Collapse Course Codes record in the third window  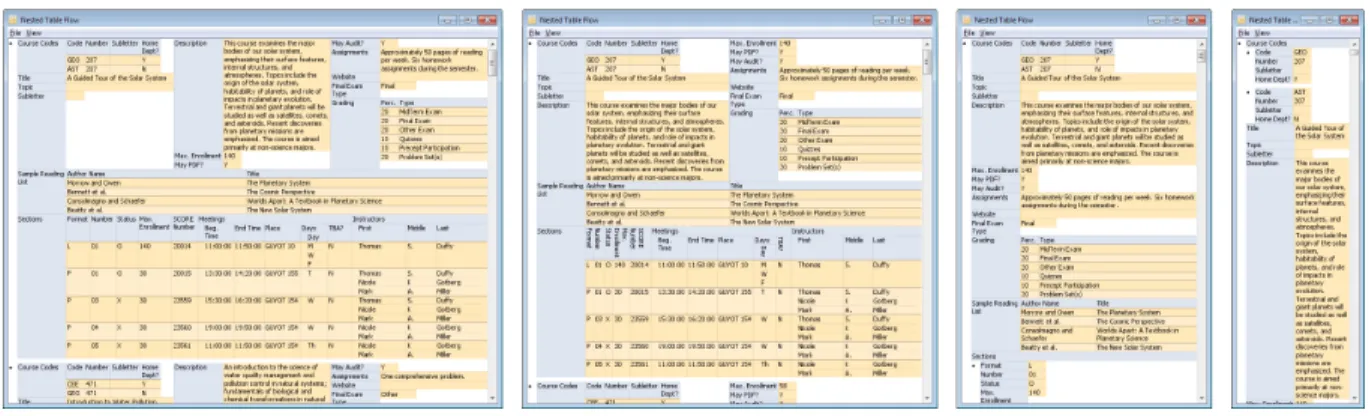pos(966,43)
